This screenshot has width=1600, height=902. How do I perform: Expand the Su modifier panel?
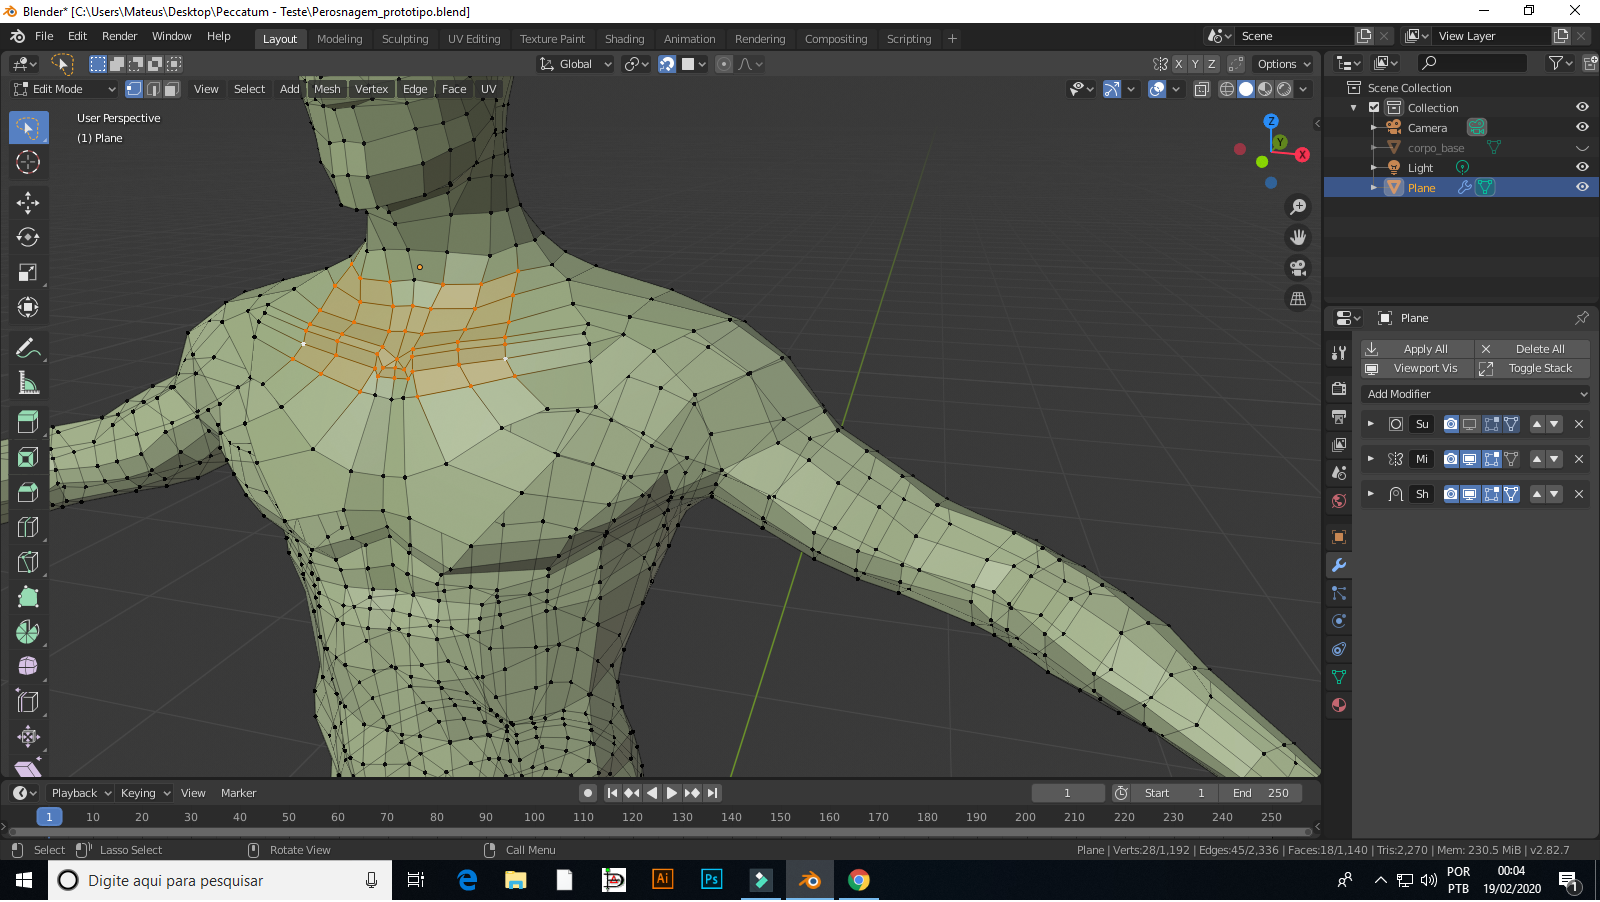[1371, 424]
